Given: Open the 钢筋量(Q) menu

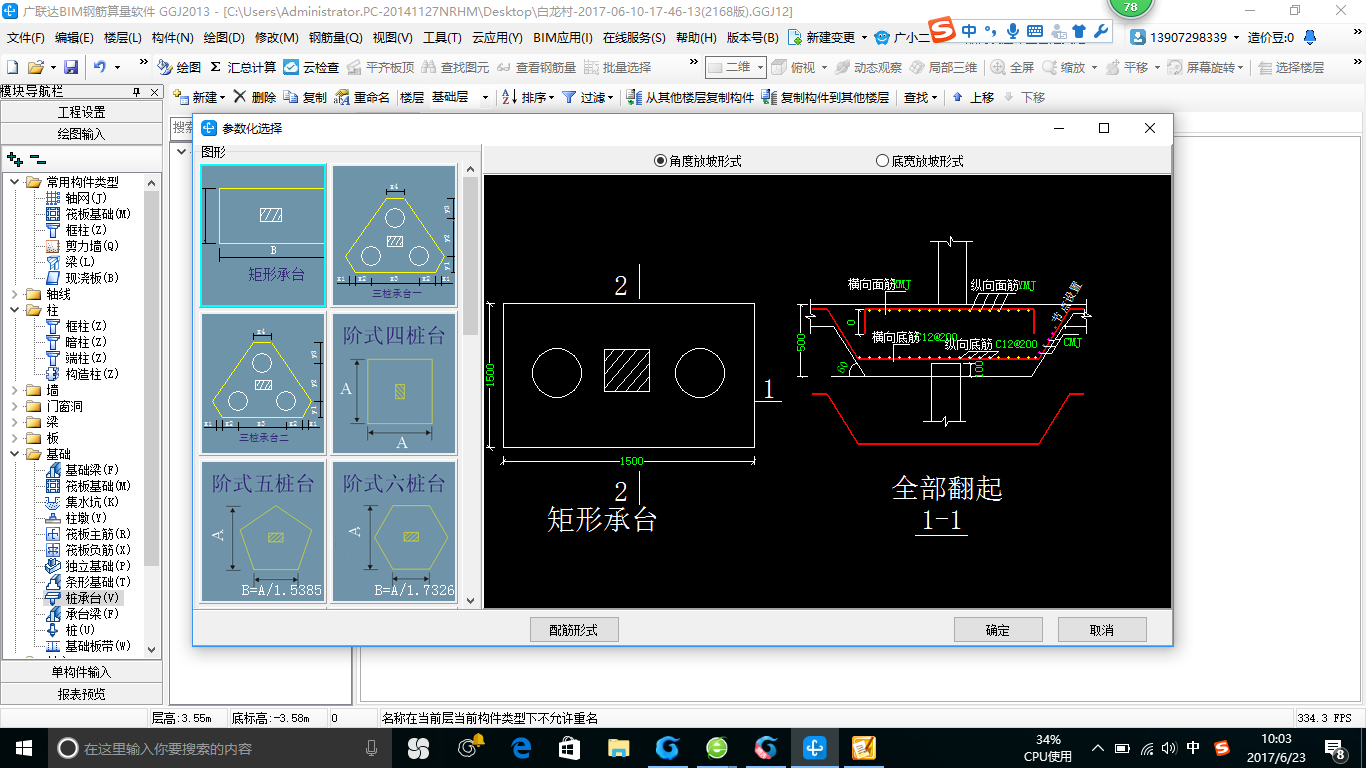Looking at the screenshot, I should [x=335, y=37].
